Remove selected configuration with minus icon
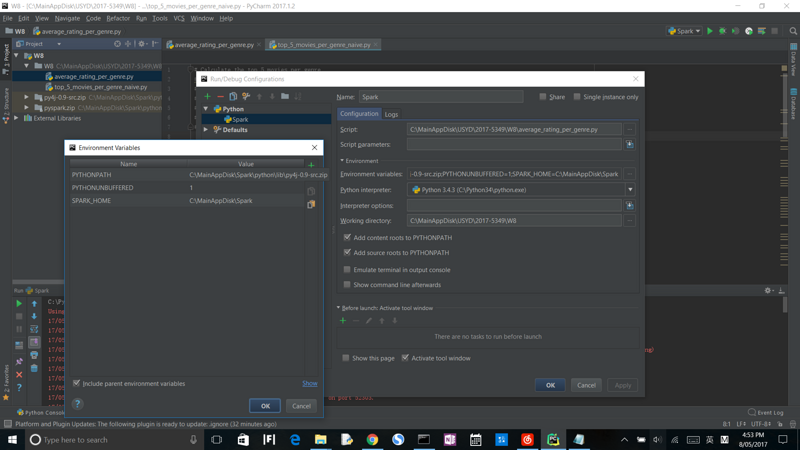Screen dimensions: 800x450 click(220, 96)
